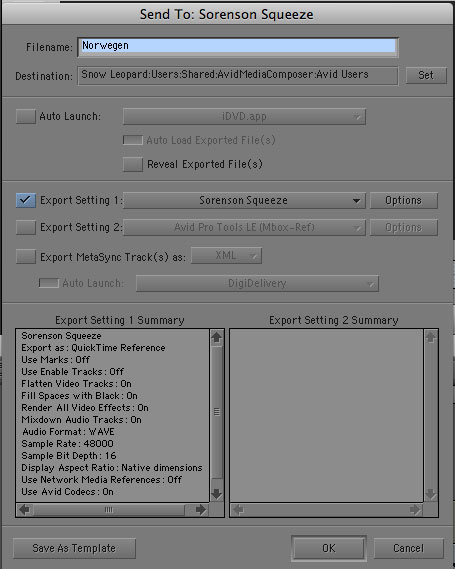This screenshot has height=569, width=455.
Task: Click left arrow under Export Setting 1 Summary
Action: [x=24, y=509]
